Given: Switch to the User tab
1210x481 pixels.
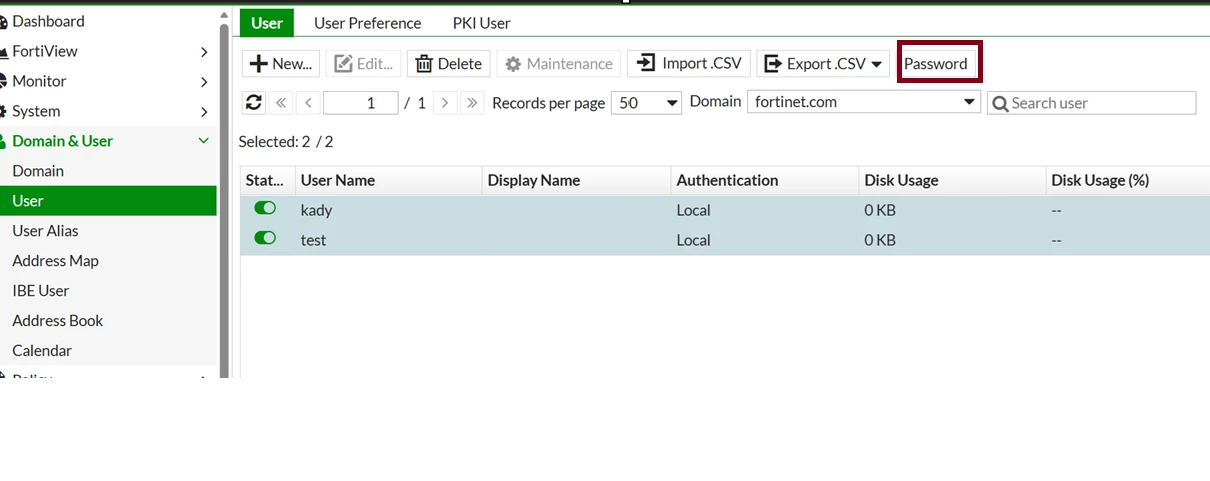Looking at the screenshot, I should pos(267,22).
